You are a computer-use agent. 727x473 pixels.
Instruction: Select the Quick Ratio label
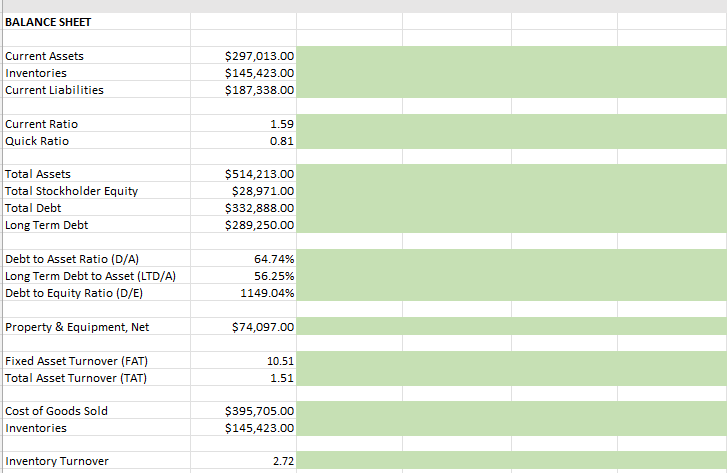click(96, 141)
